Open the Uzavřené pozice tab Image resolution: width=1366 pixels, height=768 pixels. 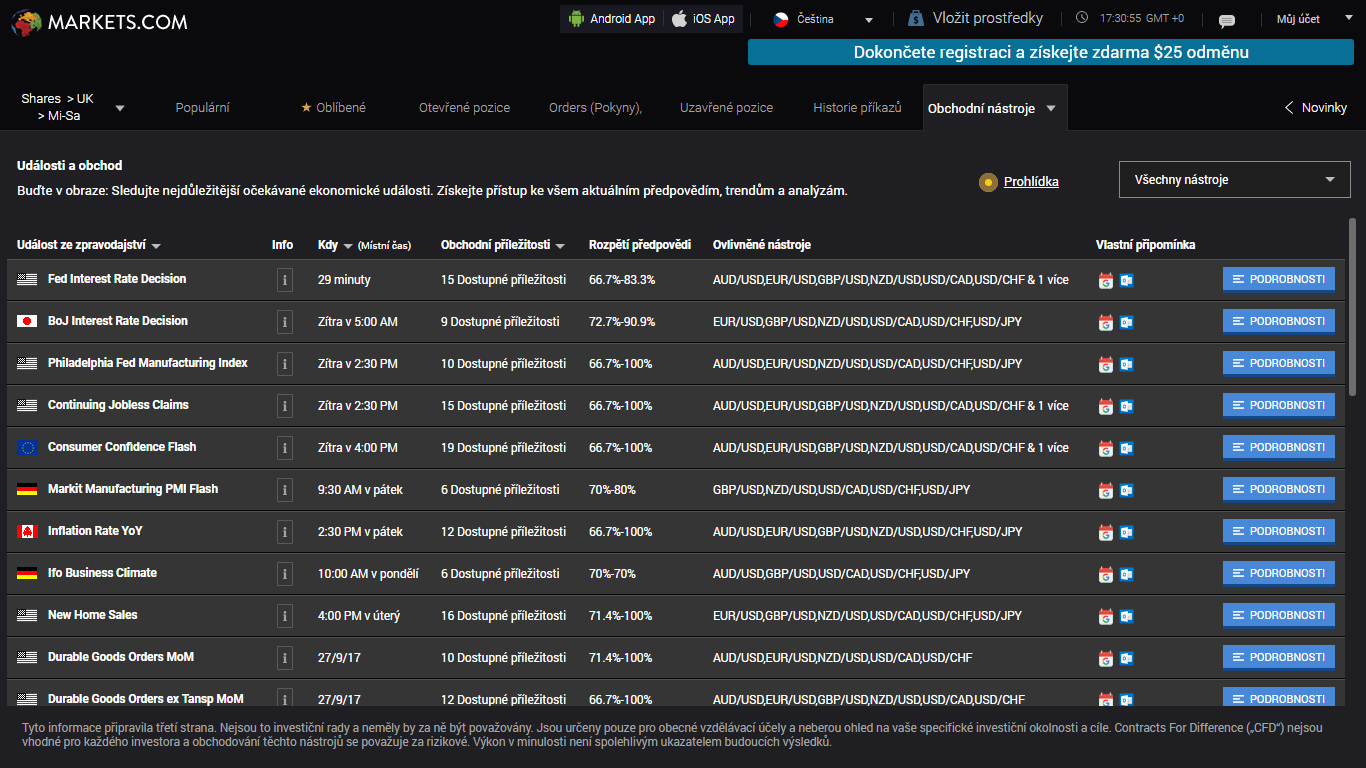727,107
